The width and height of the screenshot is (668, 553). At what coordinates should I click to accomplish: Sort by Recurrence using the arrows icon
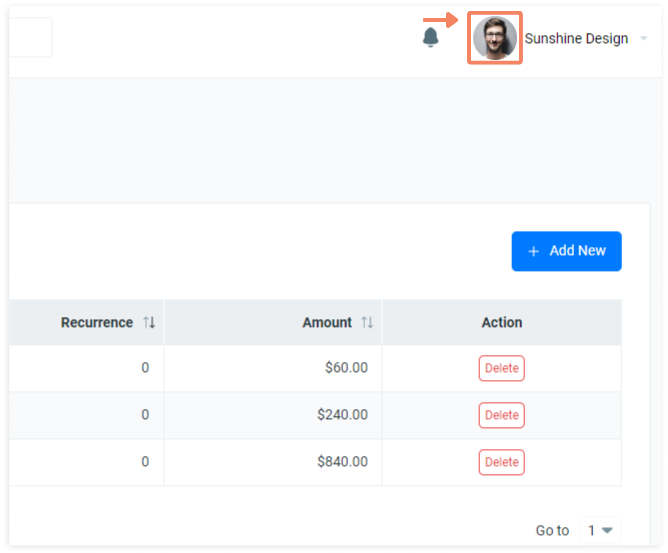(149, 322)
